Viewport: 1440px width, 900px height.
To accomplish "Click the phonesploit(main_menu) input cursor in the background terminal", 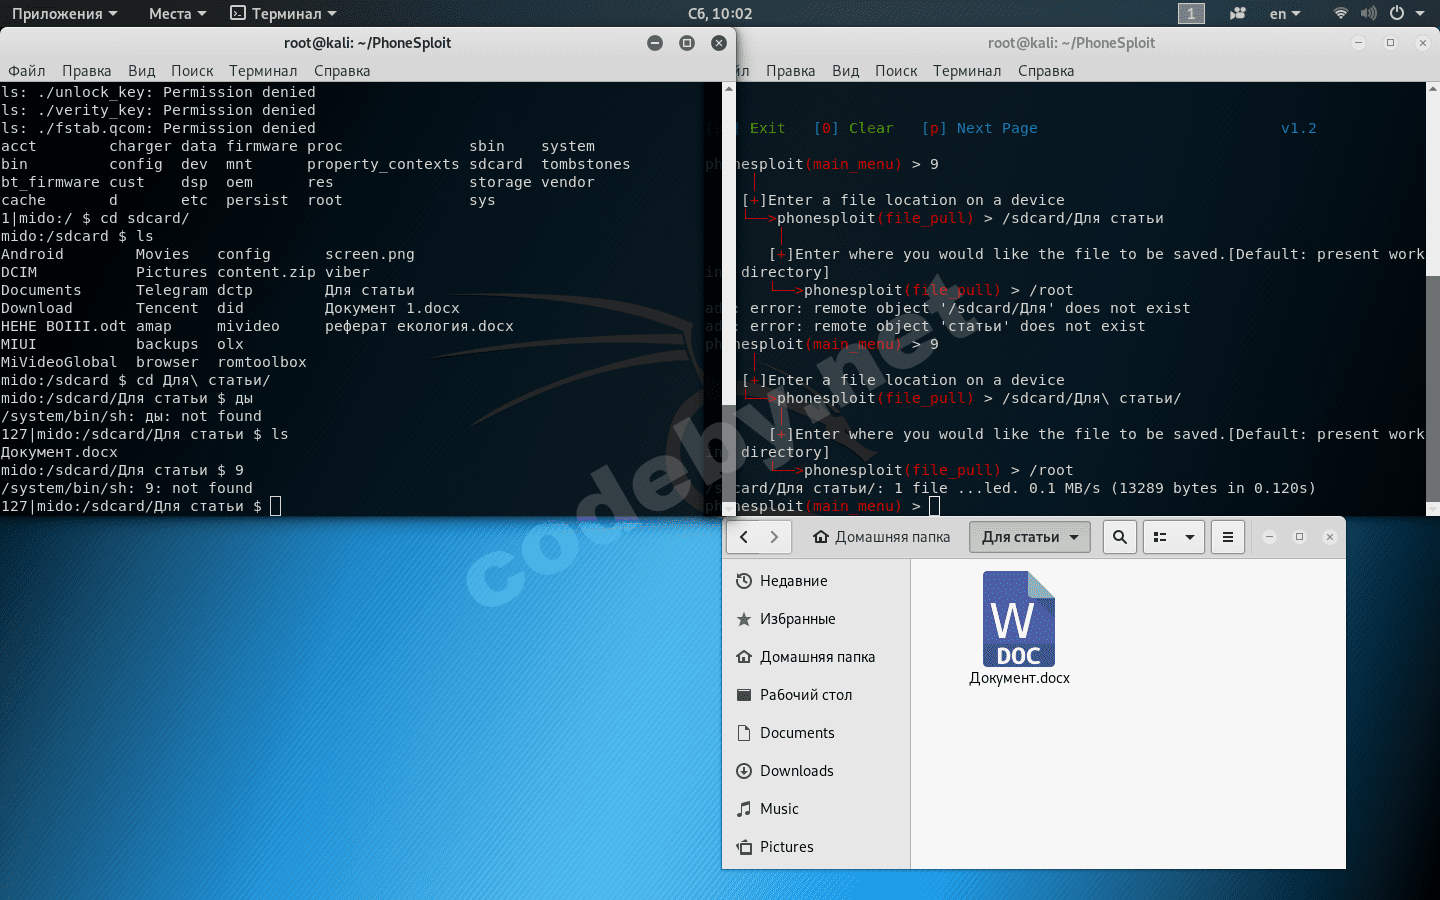I will tap(934, 506).
